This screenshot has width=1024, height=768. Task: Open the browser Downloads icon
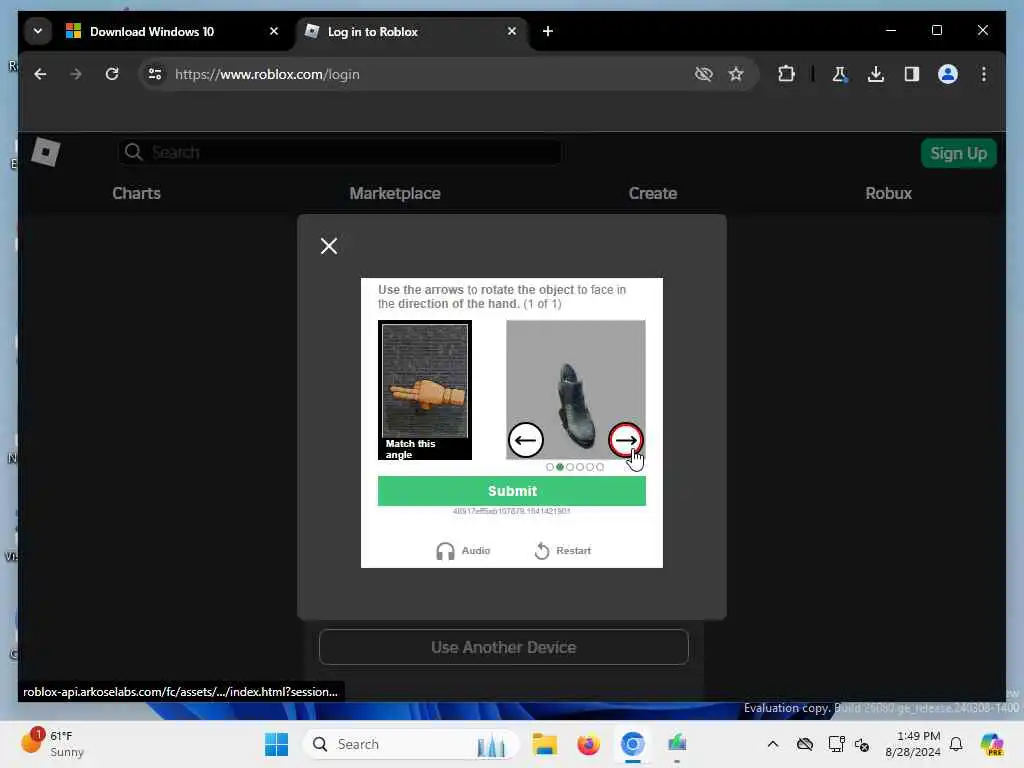(x=876, y=74)
